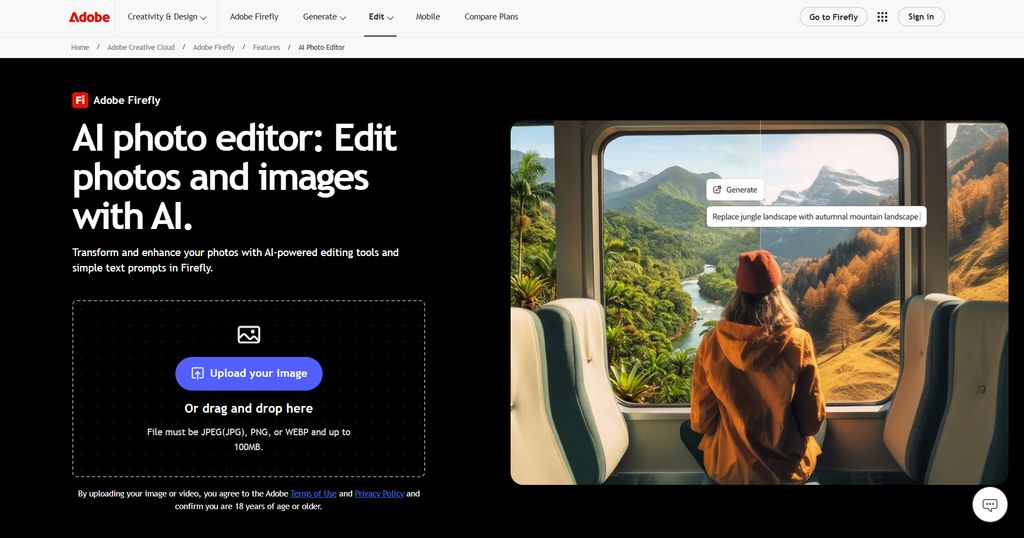Click the Go to Firefly button
Image resolution: width=1024 pixels, height=538 pixels.
[833, 17]
